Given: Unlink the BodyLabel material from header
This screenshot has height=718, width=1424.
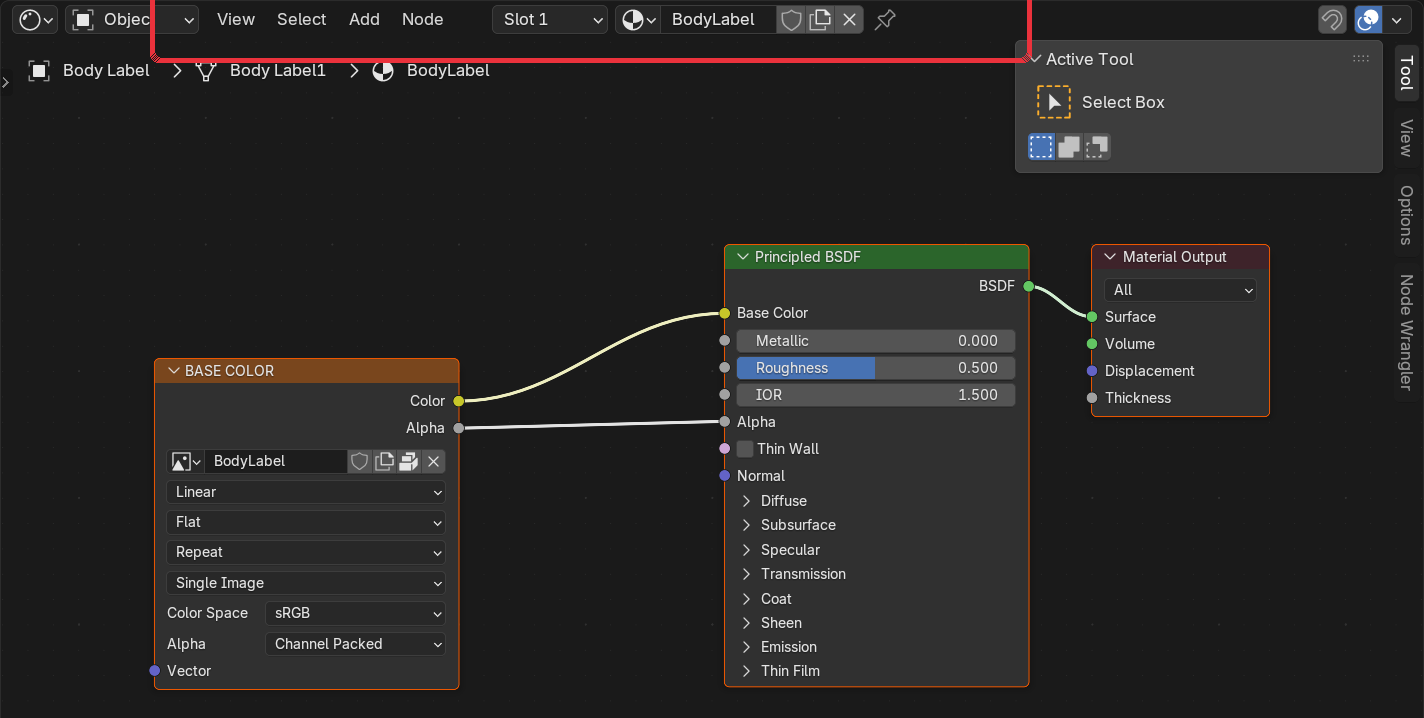Looking at the screenshot, I should (849, 19).
